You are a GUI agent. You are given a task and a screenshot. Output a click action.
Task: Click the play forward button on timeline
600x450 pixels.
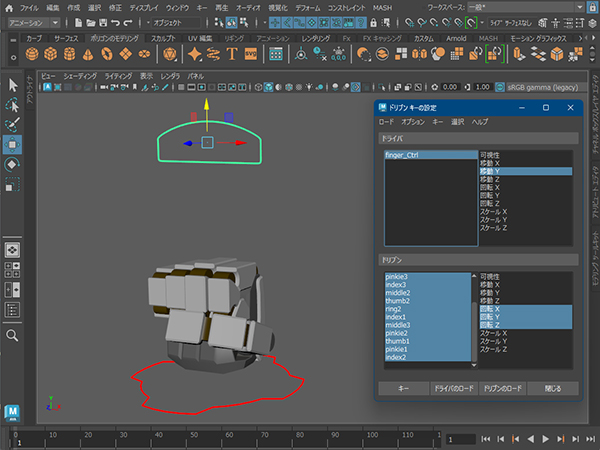pos(546,439)
